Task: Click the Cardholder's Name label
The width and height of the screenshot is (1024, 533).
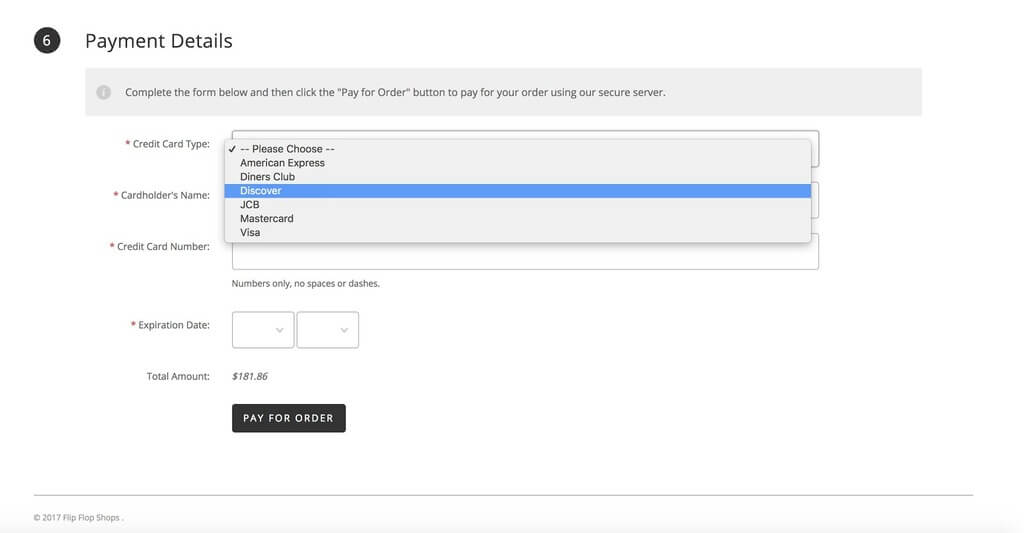Action: [x=165, y=196]
